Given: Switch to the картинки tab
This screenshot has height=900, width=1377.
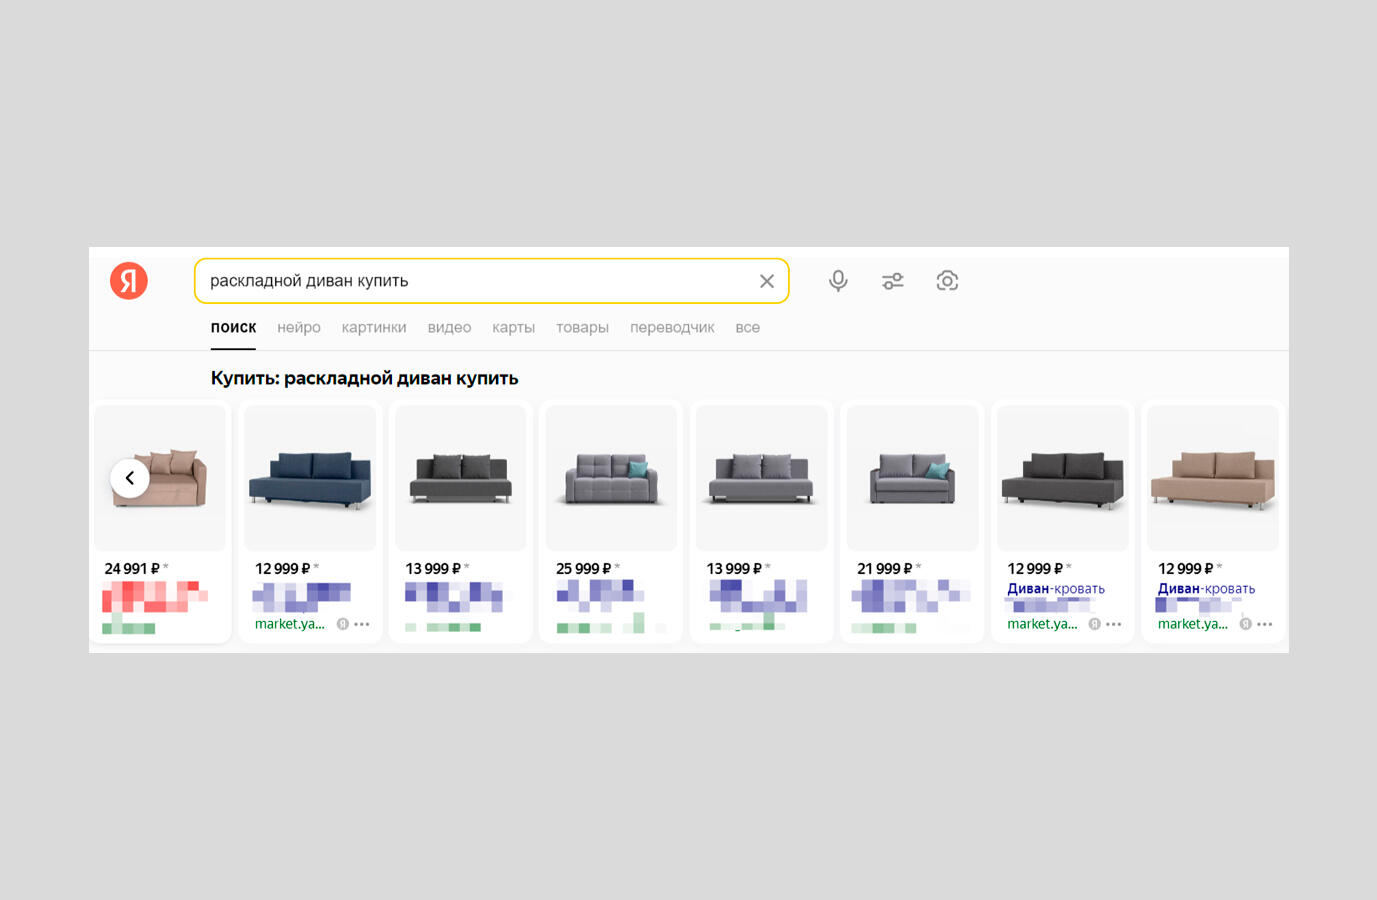Looking at the screenshot, I should [x=374, y=327].
